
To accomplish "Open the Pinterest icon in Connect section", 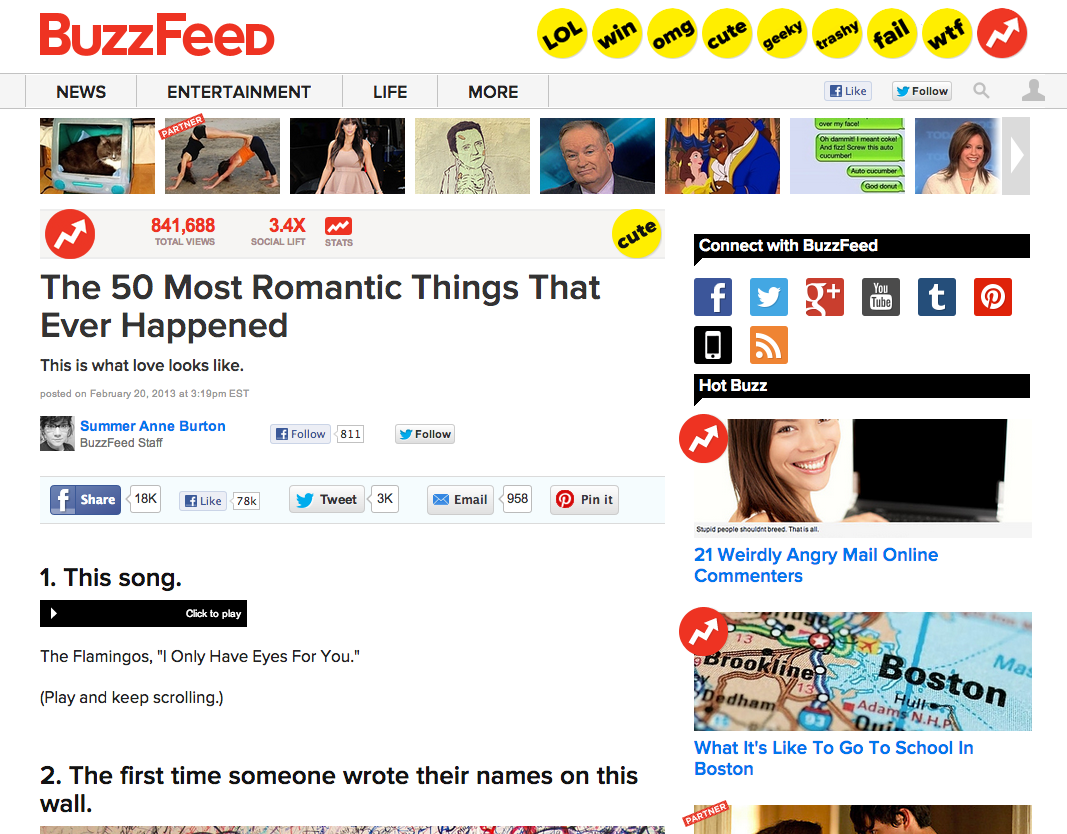I will click(992, 297).
